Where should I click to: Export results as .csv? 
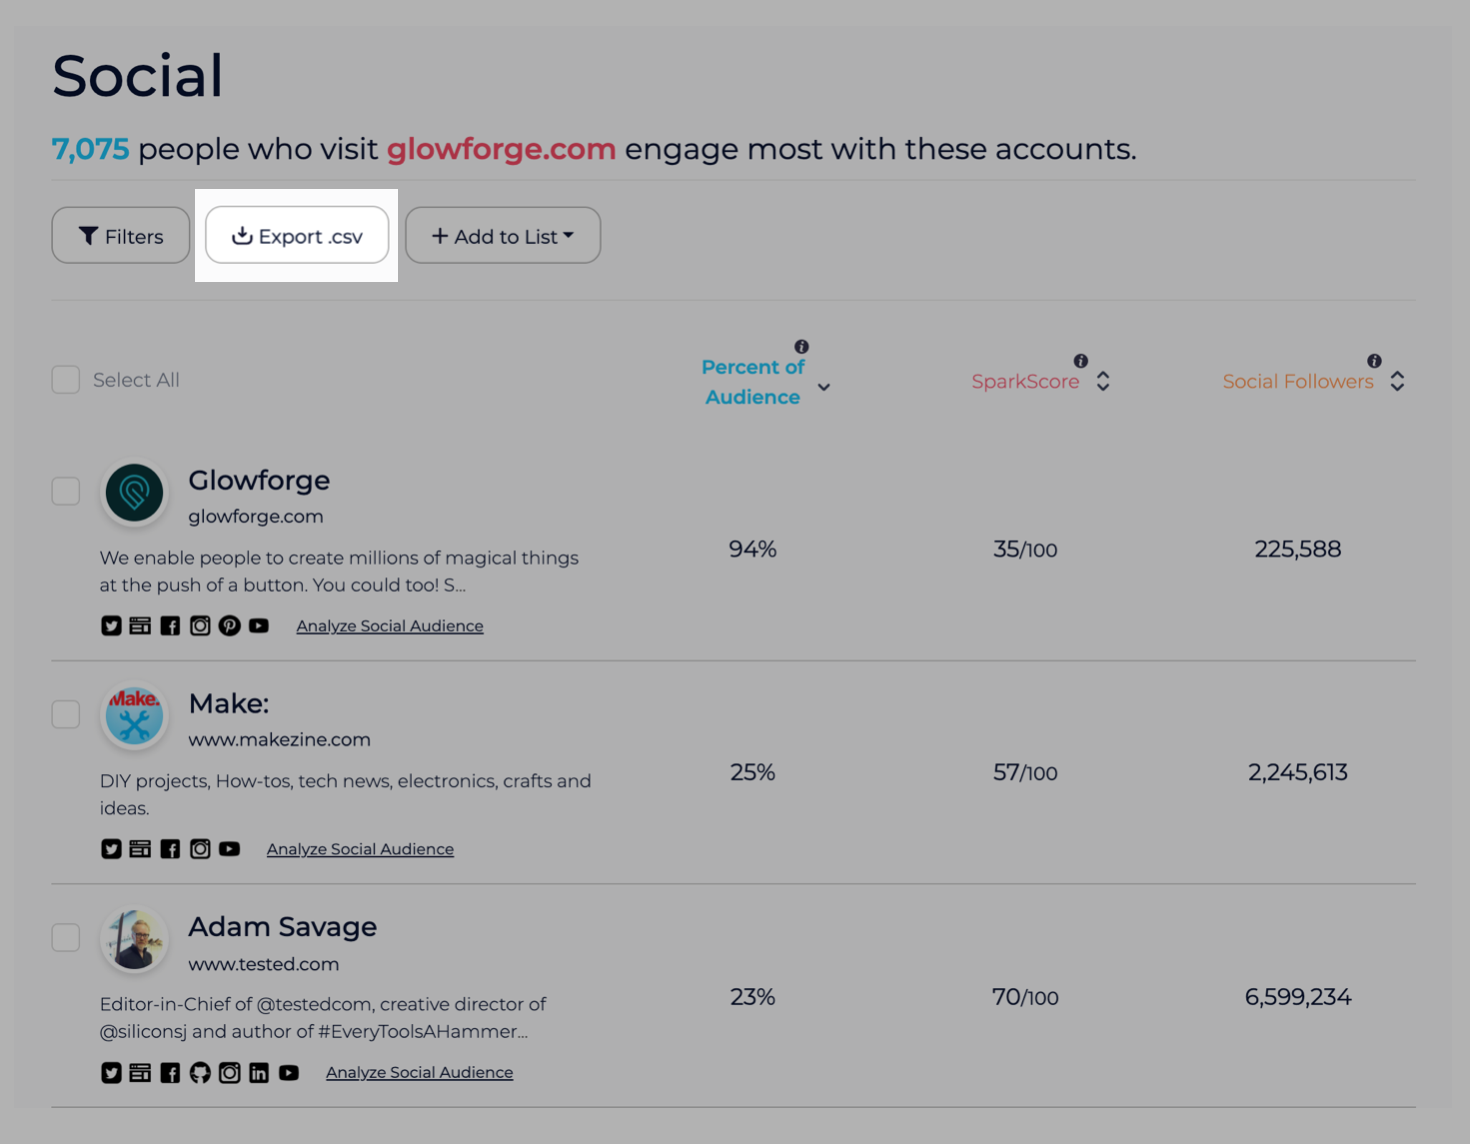click(297, 236)
